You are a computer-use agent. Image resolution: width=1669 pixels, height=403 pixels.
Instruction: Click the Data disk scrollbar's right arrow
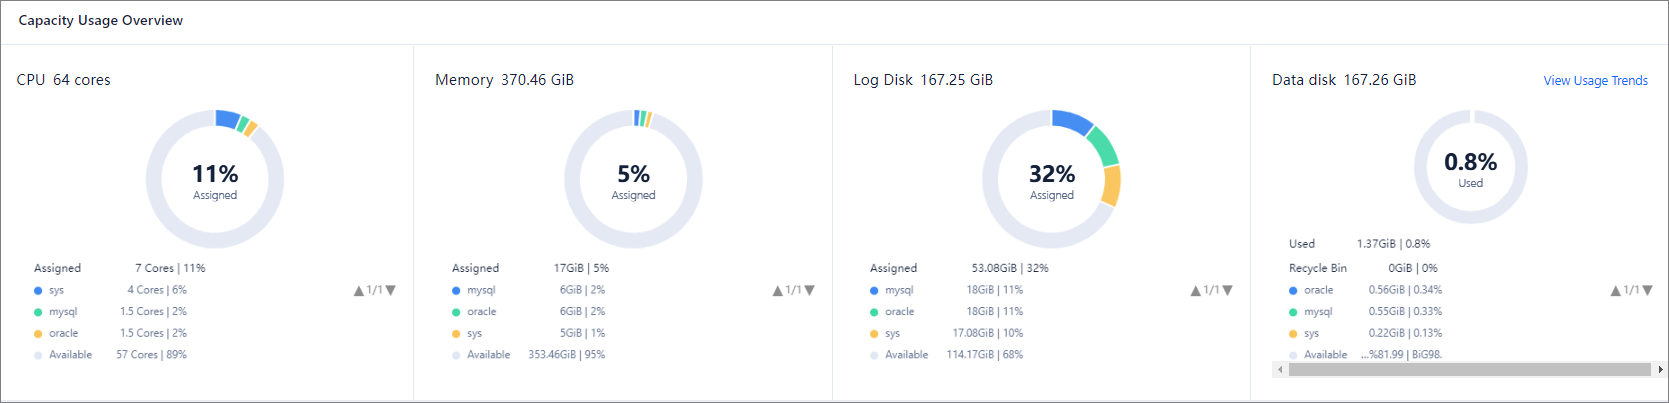coord(1660,370)
